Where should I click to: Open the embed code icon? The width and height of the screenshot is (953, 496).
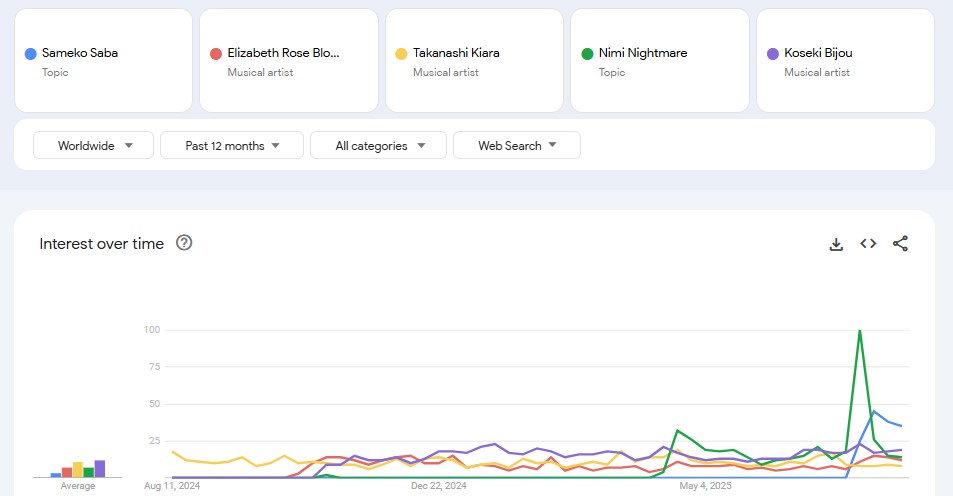point(868,244)
